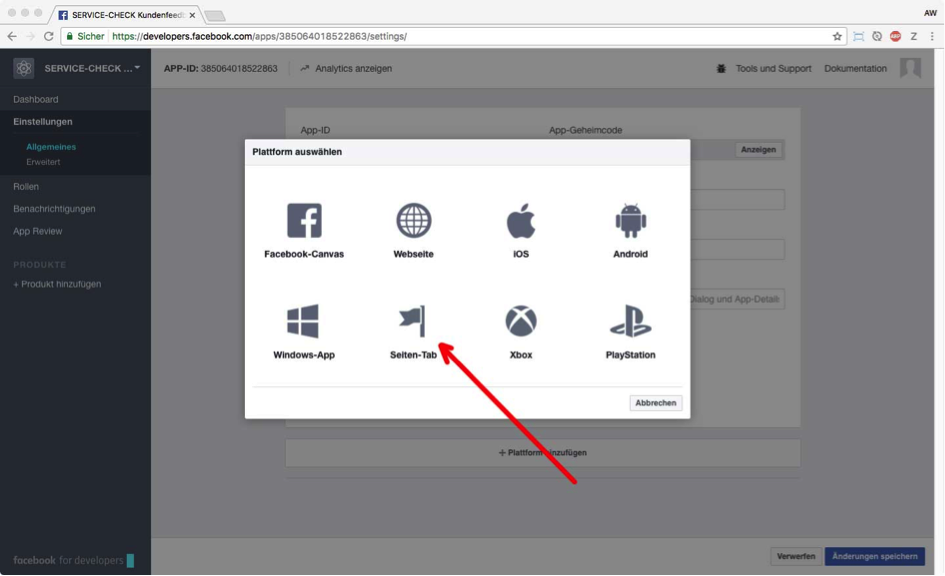Click + Produkt hinzufügen in sidebar
Image resolution: width=945 pixels, height=576 pixels.
point(57,284)
